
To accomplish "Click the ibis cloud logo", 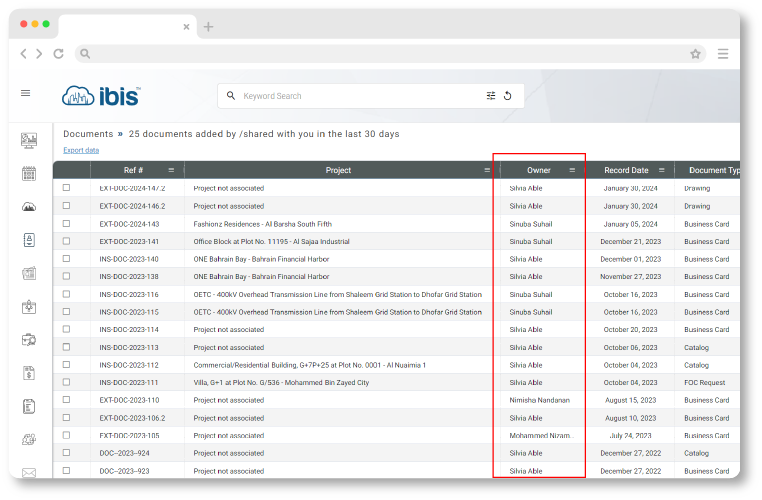I will pyautogui.click(x=100, y=96).
